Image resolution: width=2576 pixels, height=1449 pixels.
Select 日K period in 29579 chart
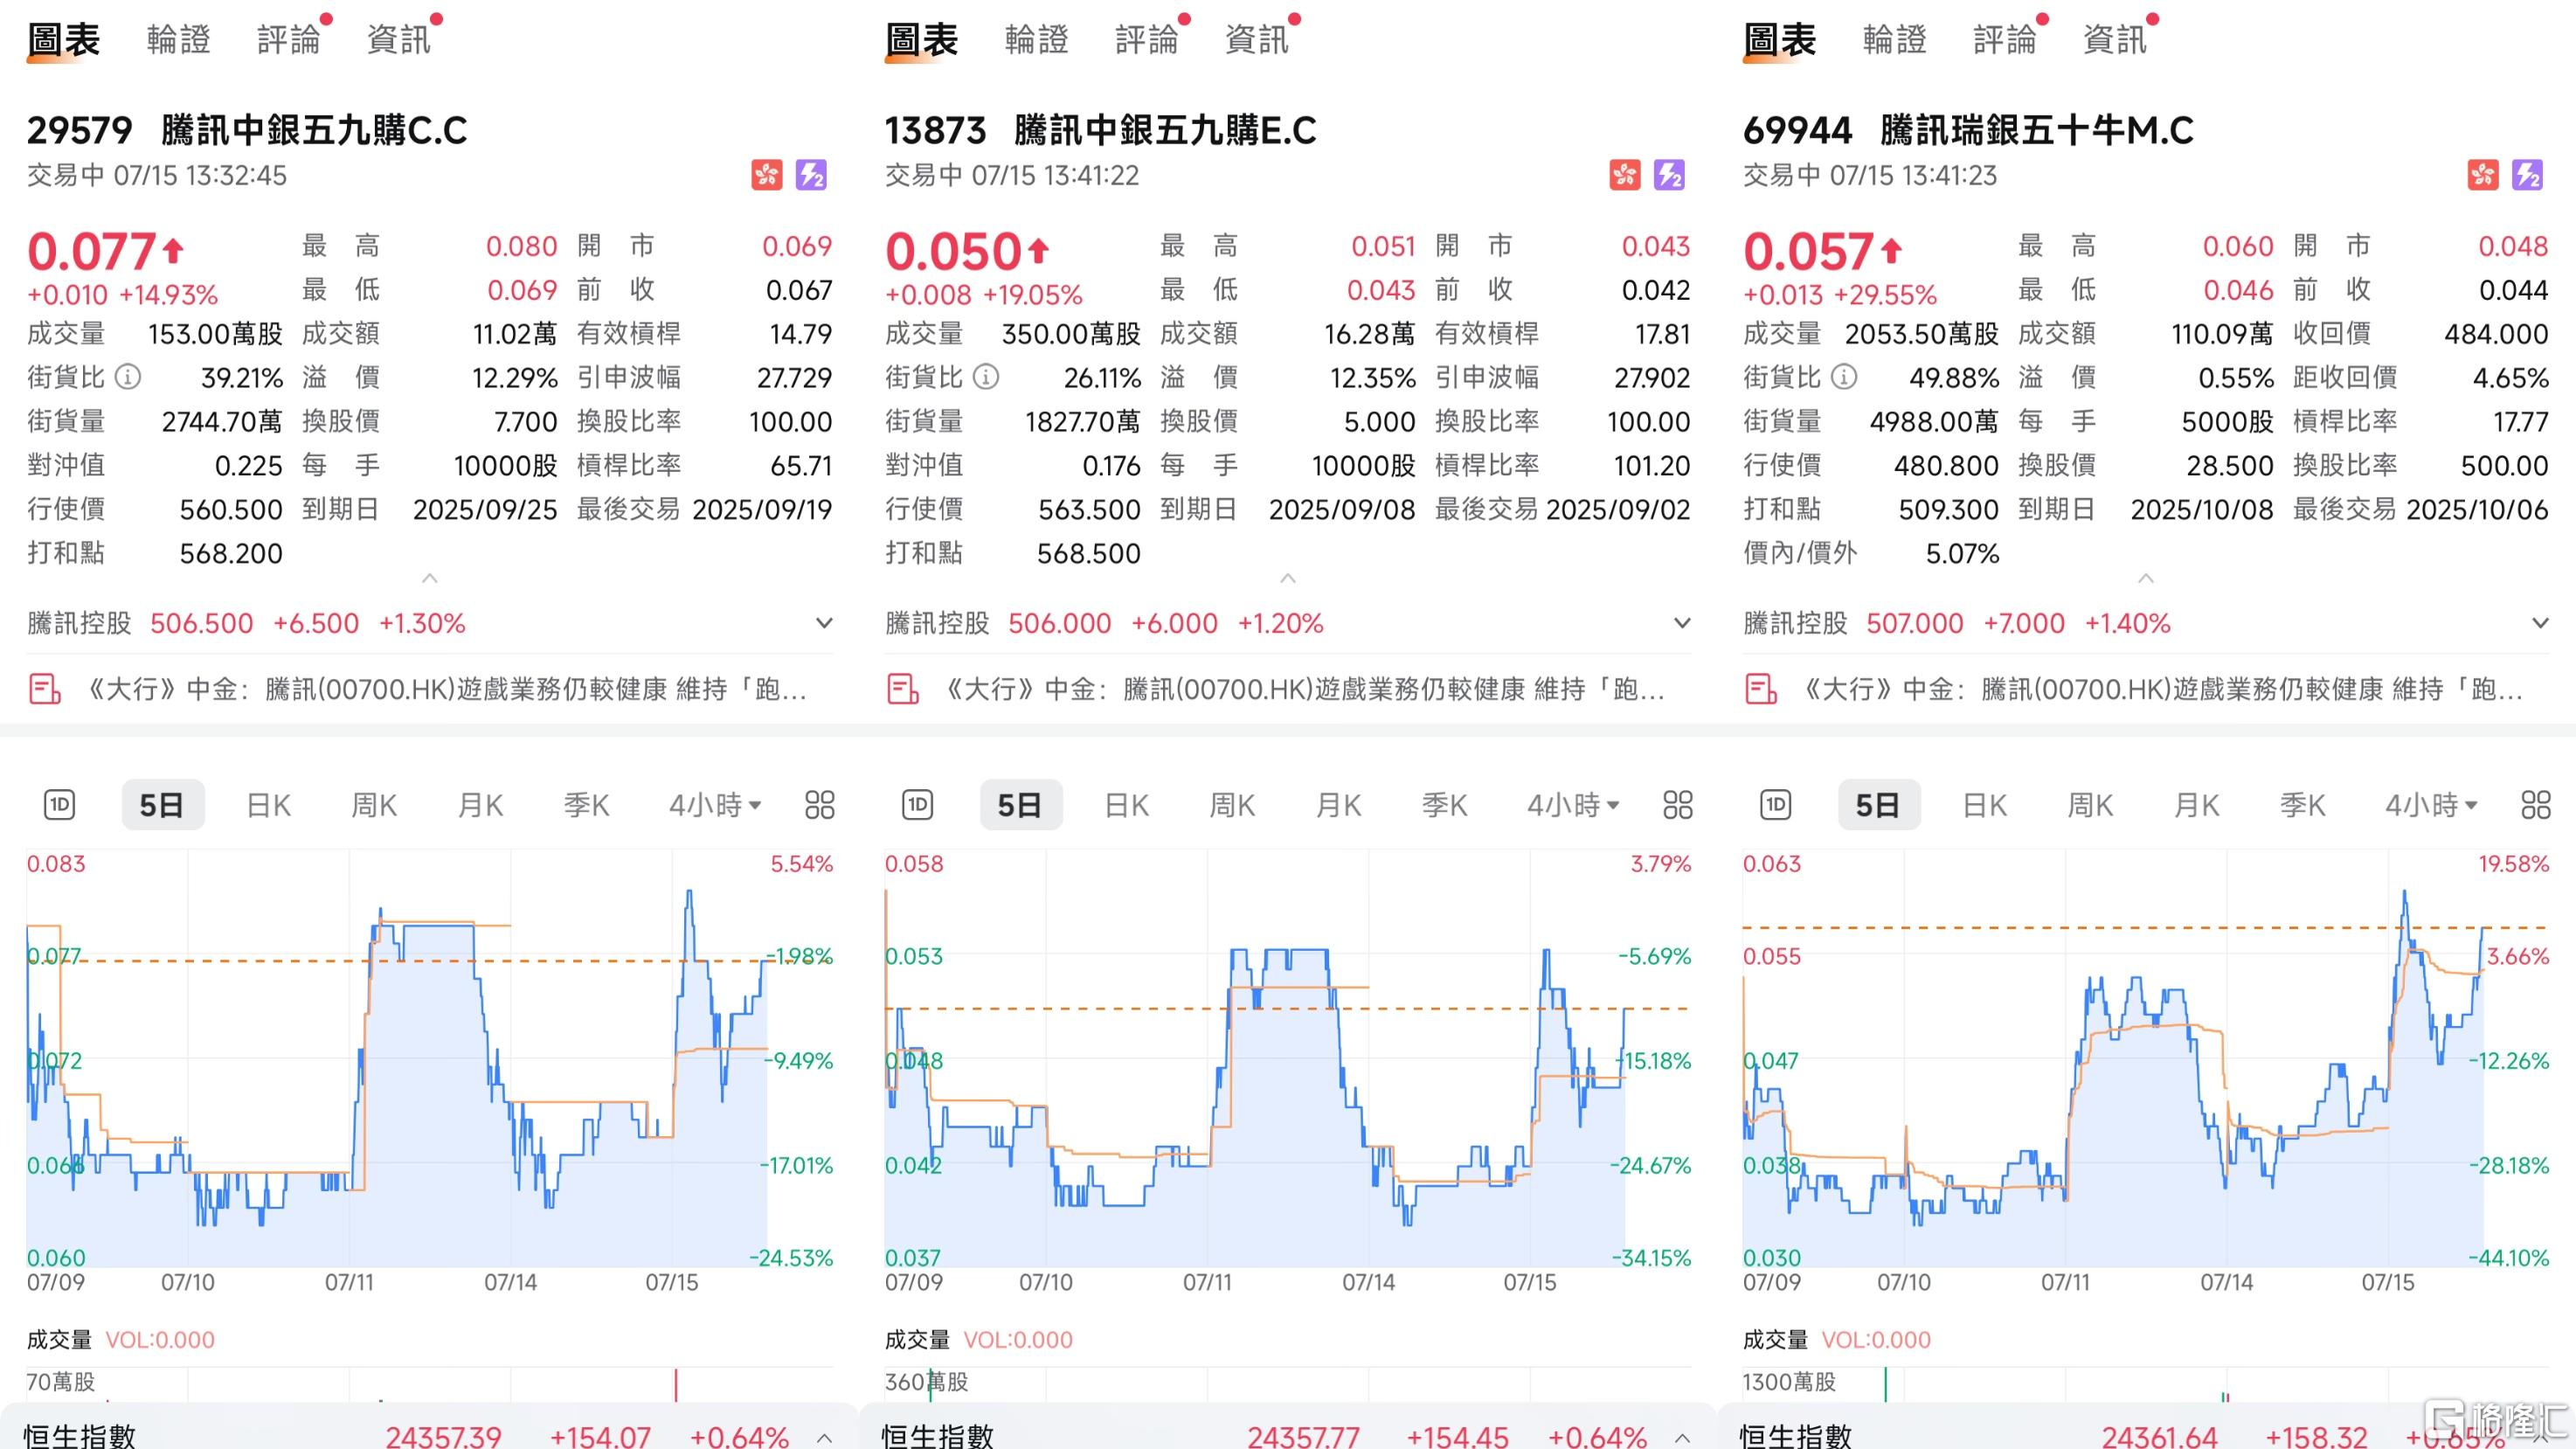(x=268, y=805)
